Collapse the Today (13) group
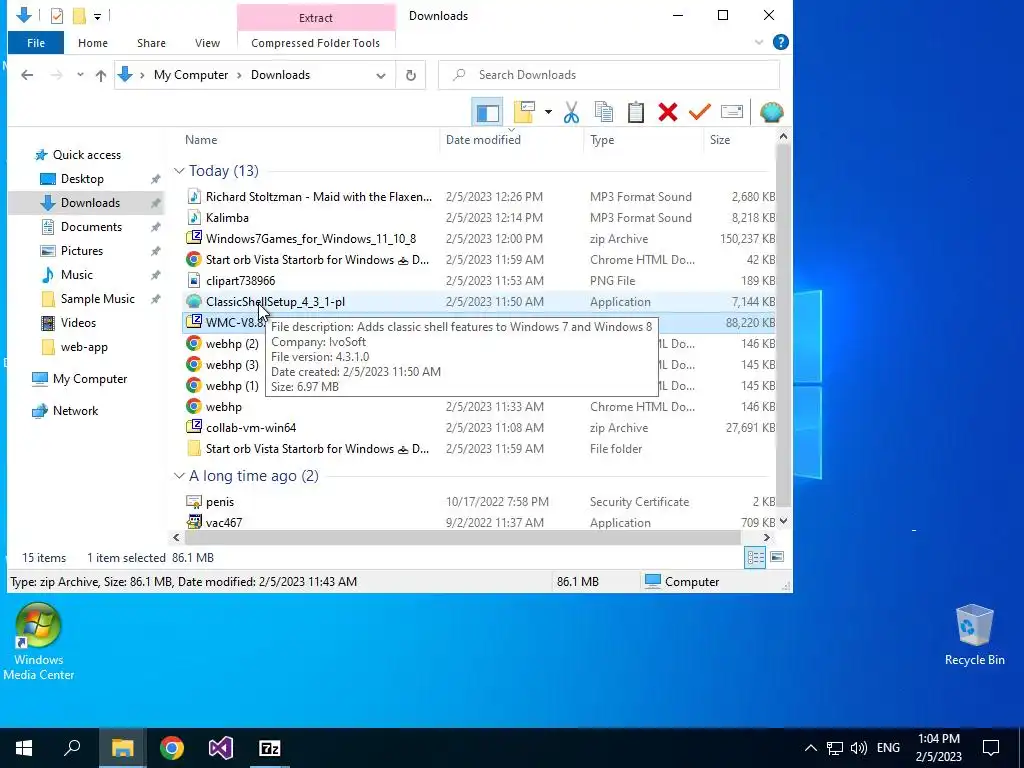The image size is (1024, 768). click(179, 171)
